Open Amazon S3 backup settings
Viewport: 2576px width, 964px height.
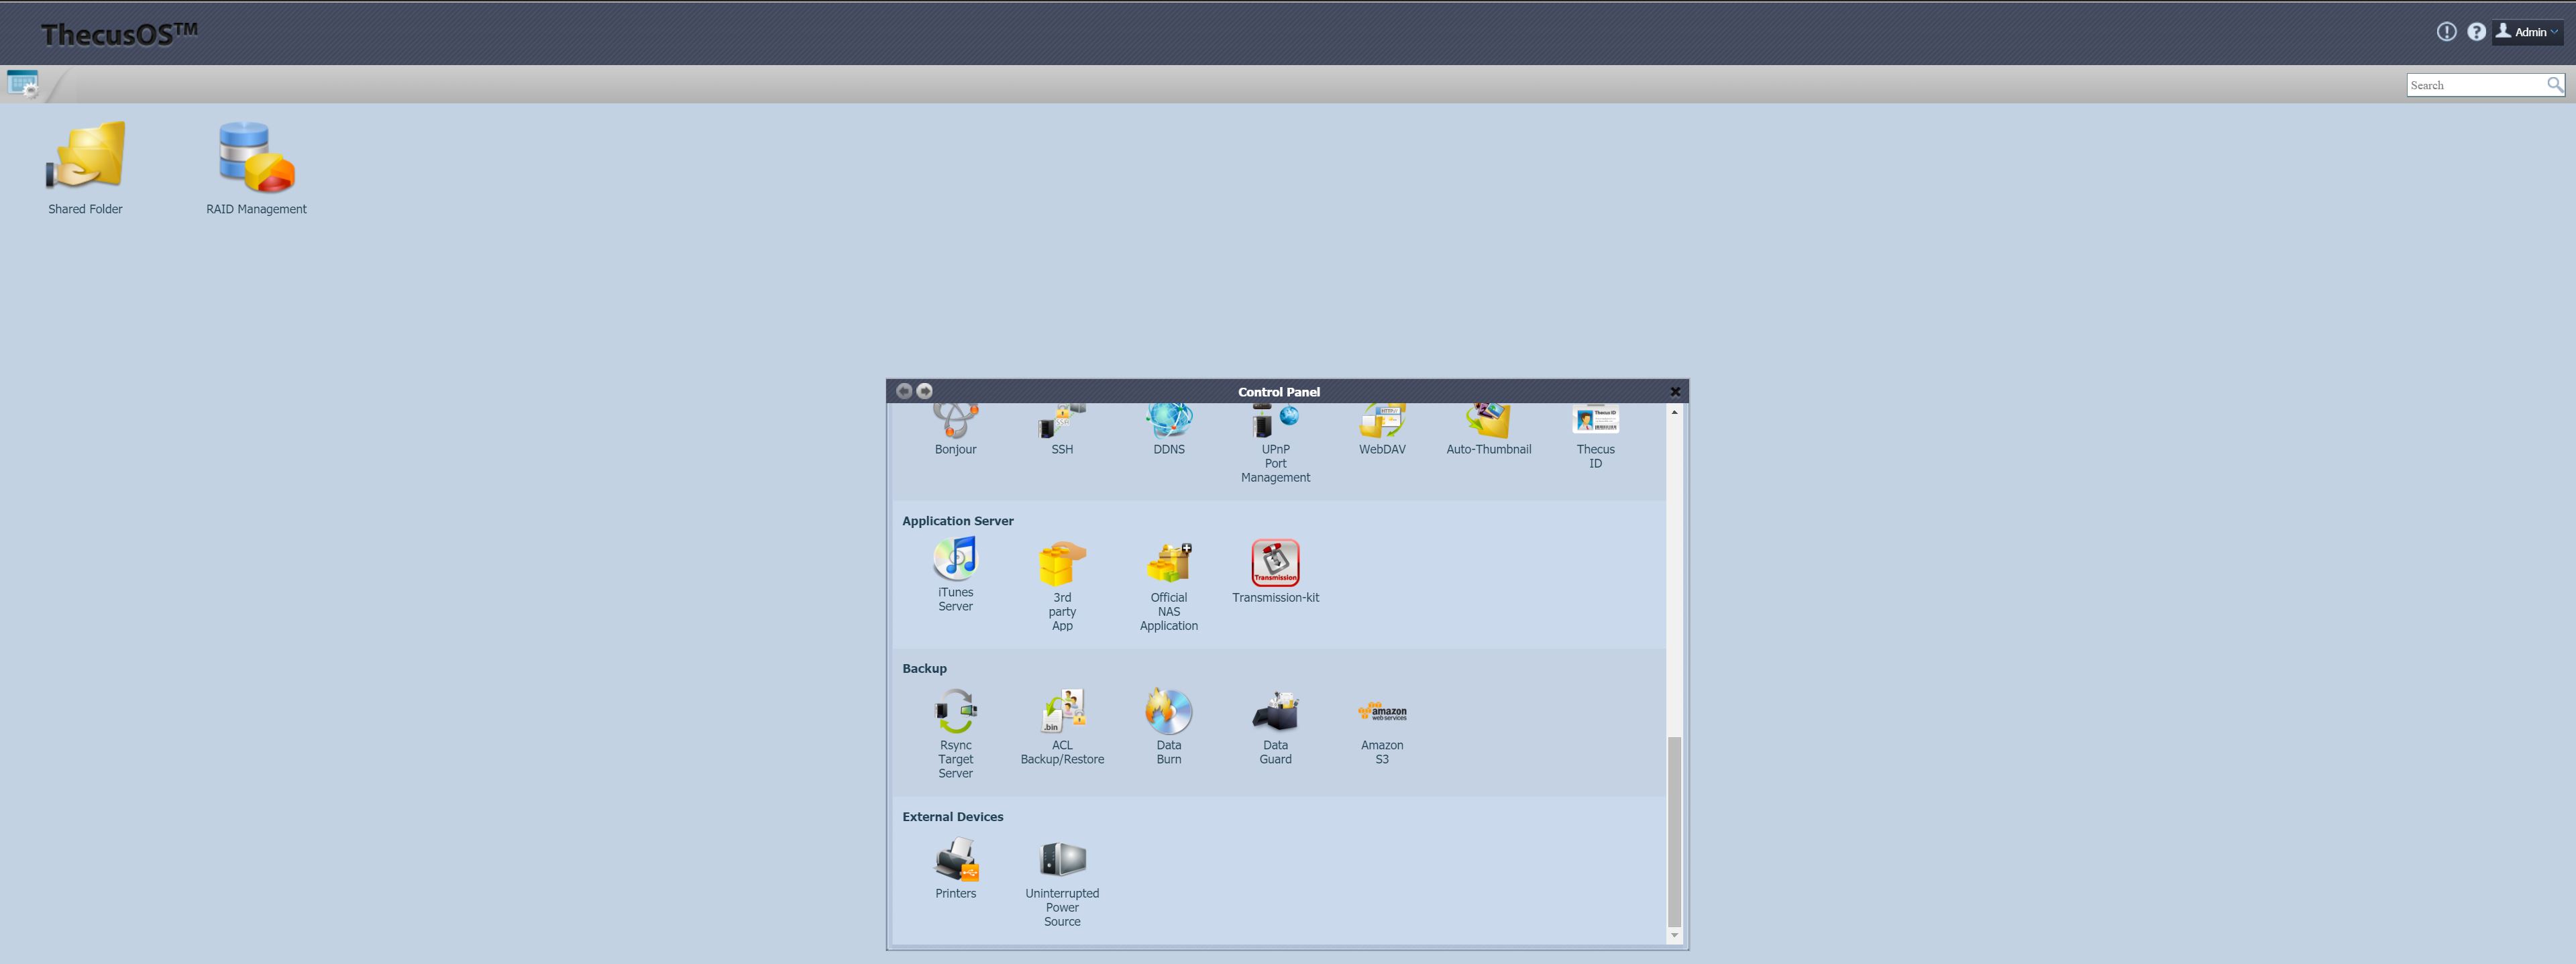point(1382,712)
